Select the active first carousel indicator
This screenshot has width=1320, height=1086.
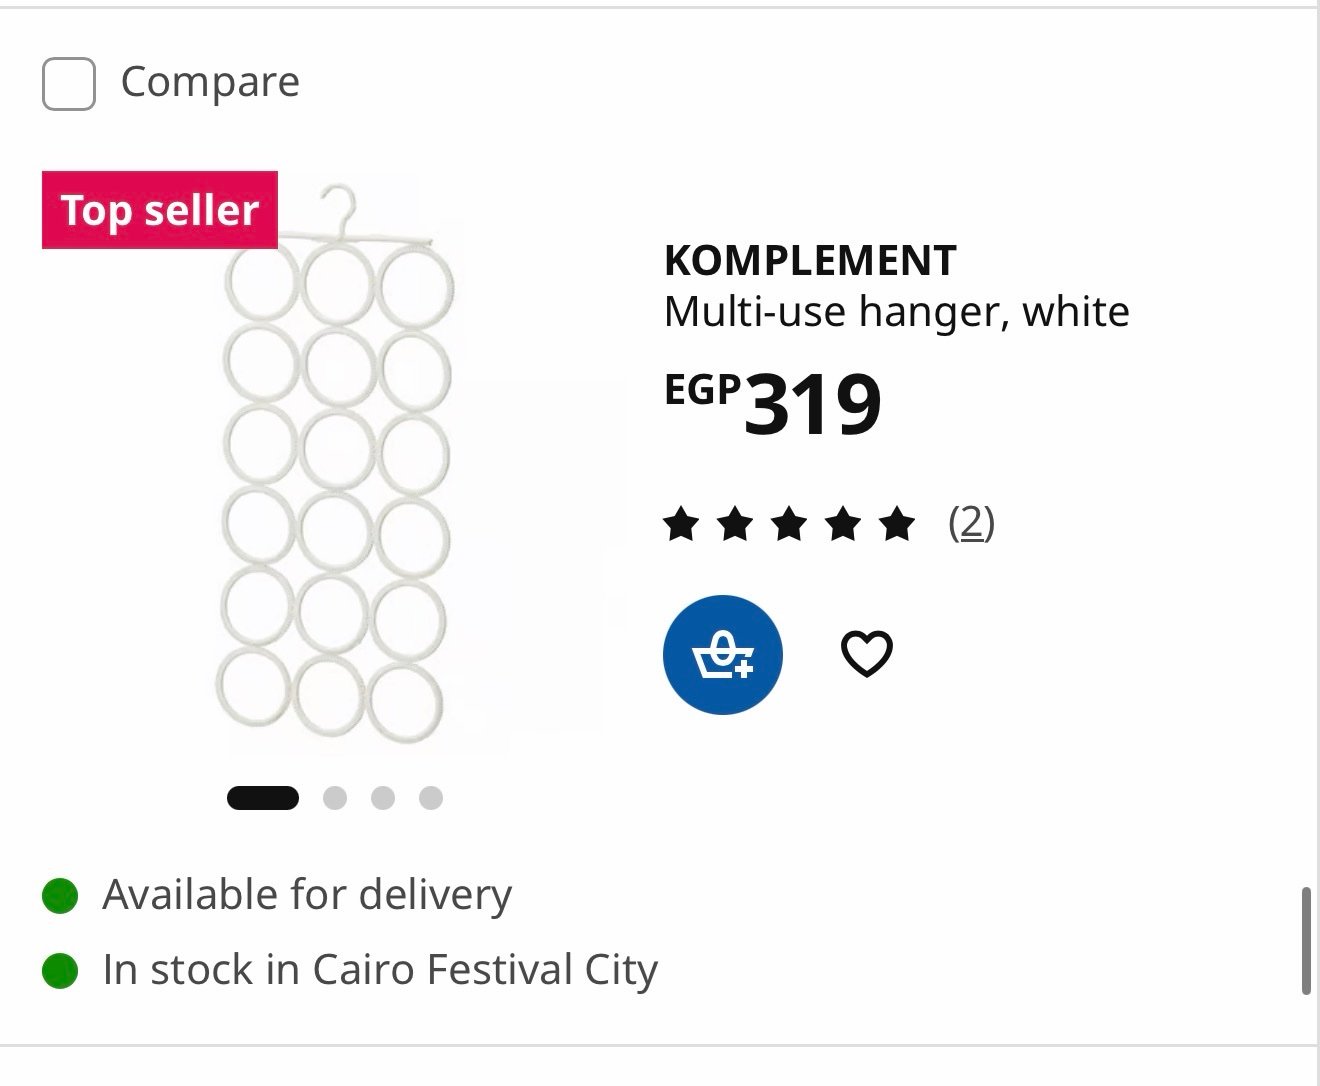[x=263, y=798]
